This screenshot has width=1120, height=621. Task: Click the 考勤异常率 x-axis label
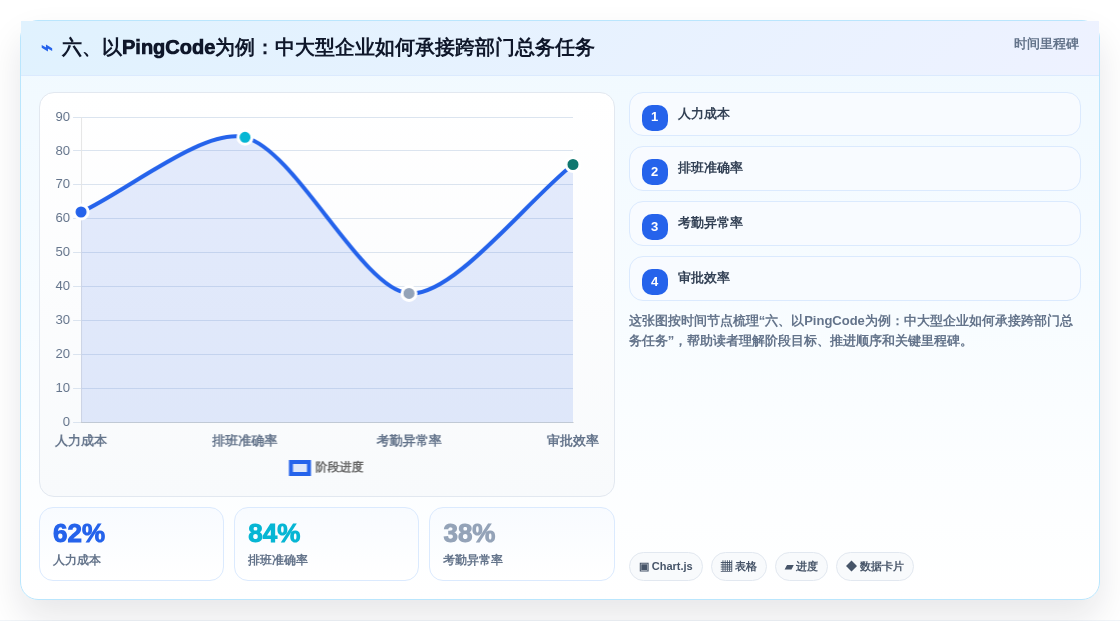pyautogui.click(x=409, y=441)
